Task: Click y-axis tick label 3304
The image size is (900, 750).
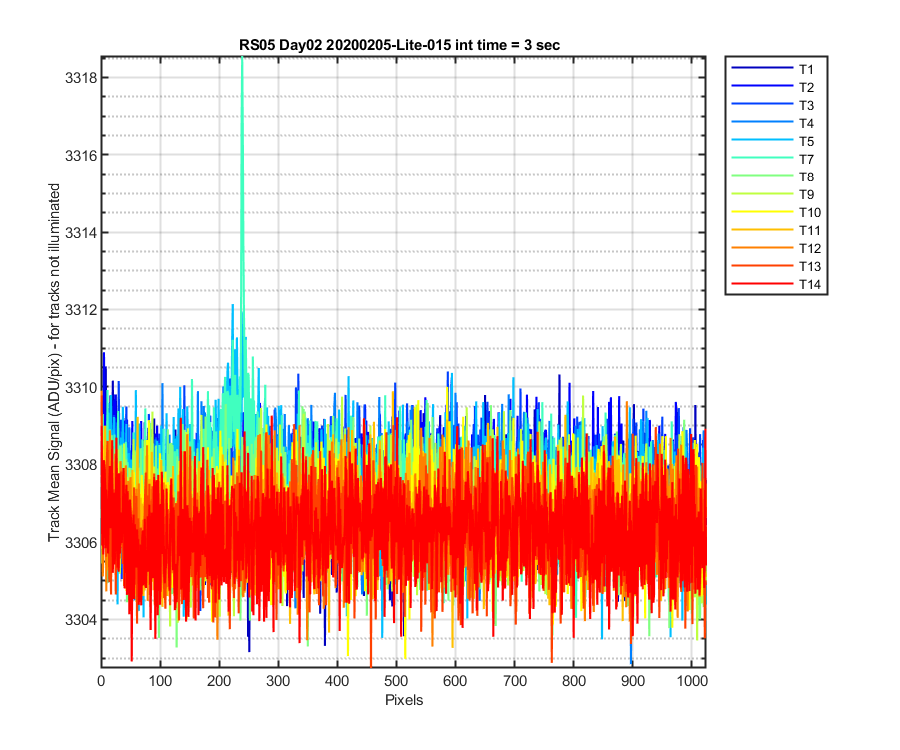Action: (x=79, y=620)
